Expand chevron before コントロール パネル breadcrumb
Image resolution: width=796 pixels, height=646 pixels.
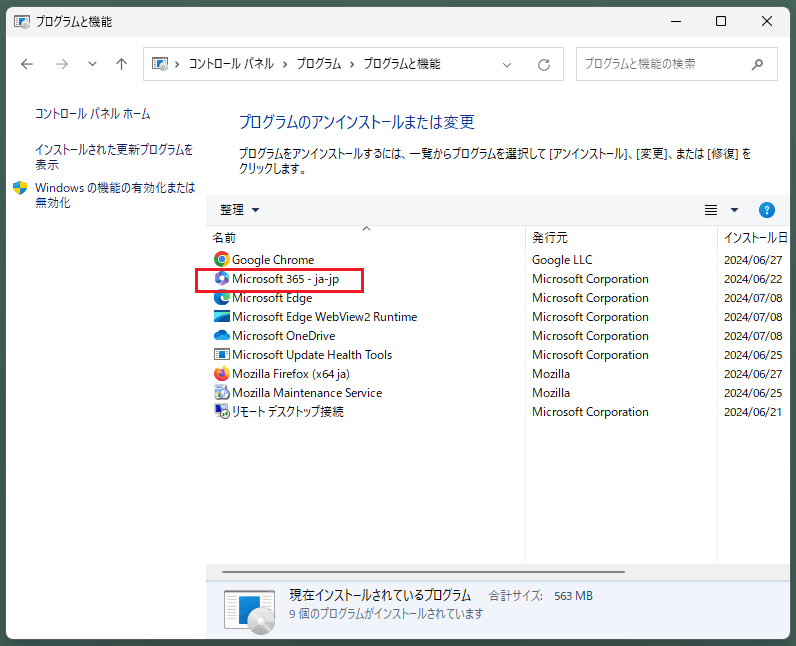click(177, 64)
